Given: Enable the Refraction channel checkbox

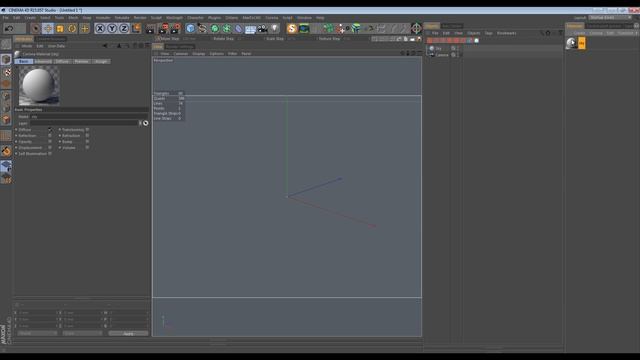Looking at the screenshot, I should pos(87,136).
